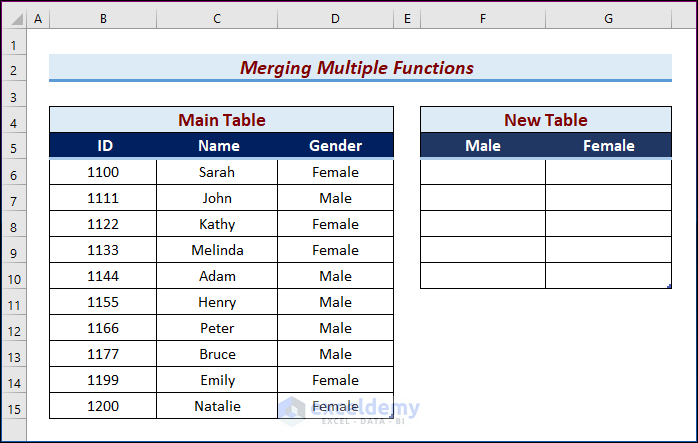
Task: Click cell containing ID 1144
Action: click(x=103, y=276)
